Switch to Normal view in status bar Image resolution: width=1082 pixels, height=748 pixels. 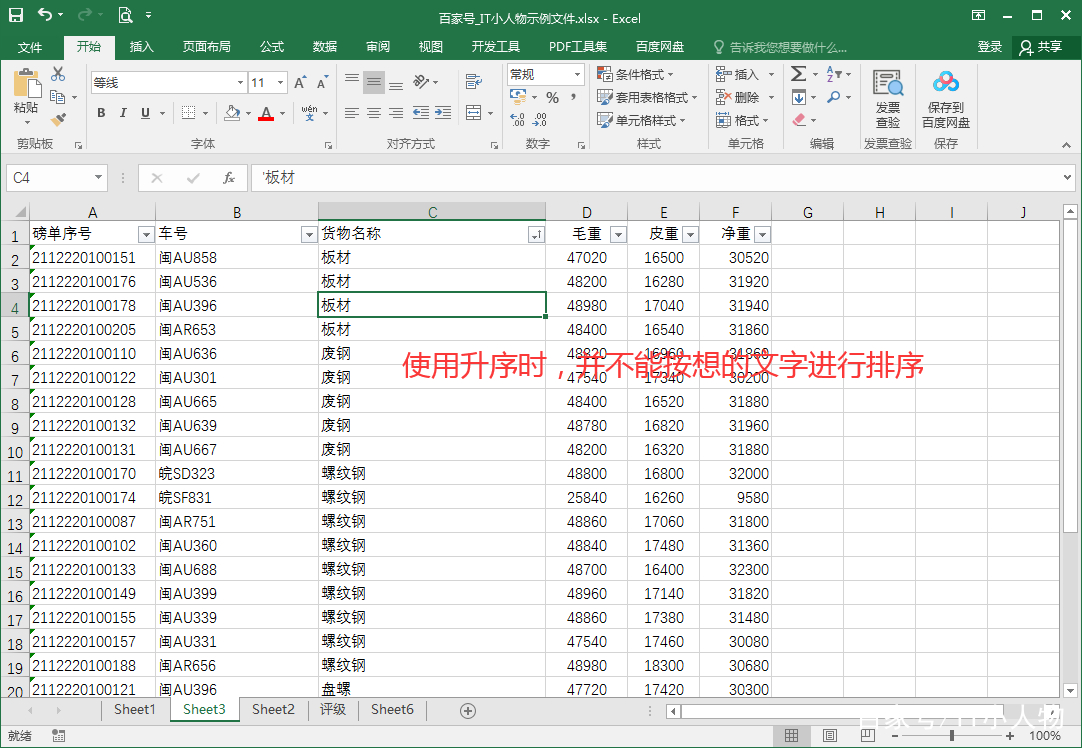pyautogui.click(x=791, y=736)
